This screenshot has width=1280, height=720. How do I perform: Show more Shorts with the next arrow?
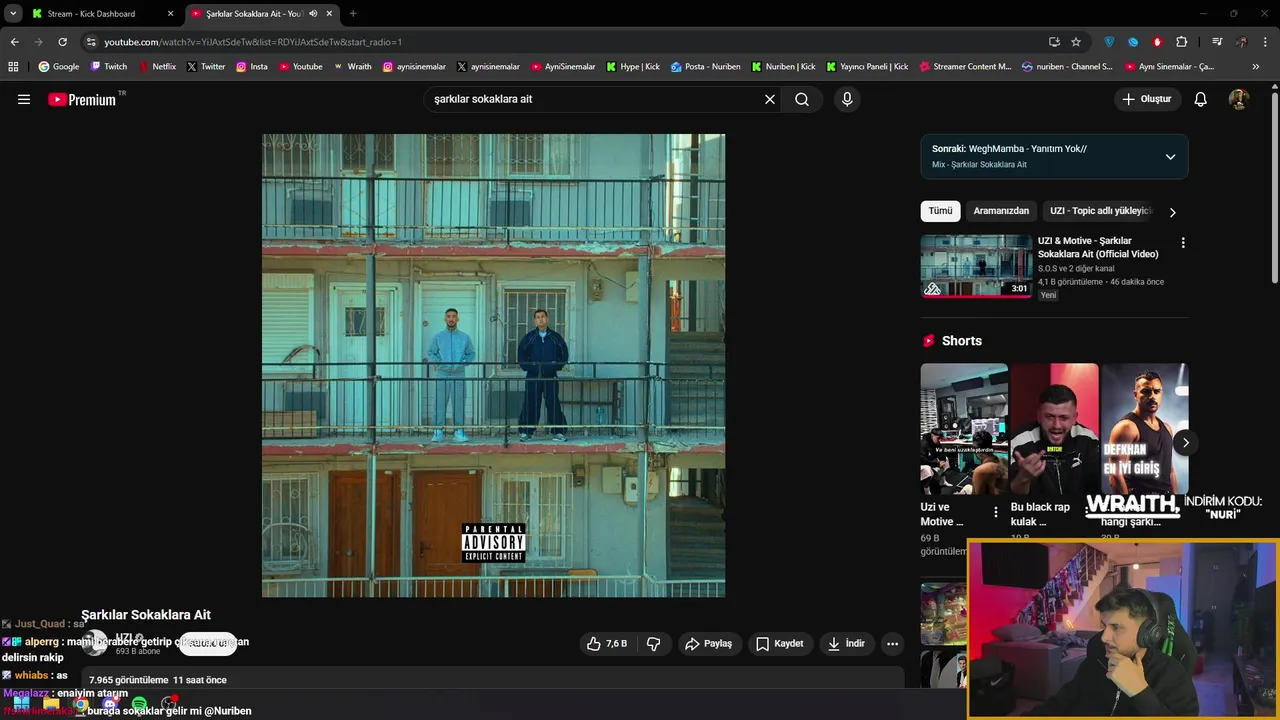click(x=1185, y=443)
